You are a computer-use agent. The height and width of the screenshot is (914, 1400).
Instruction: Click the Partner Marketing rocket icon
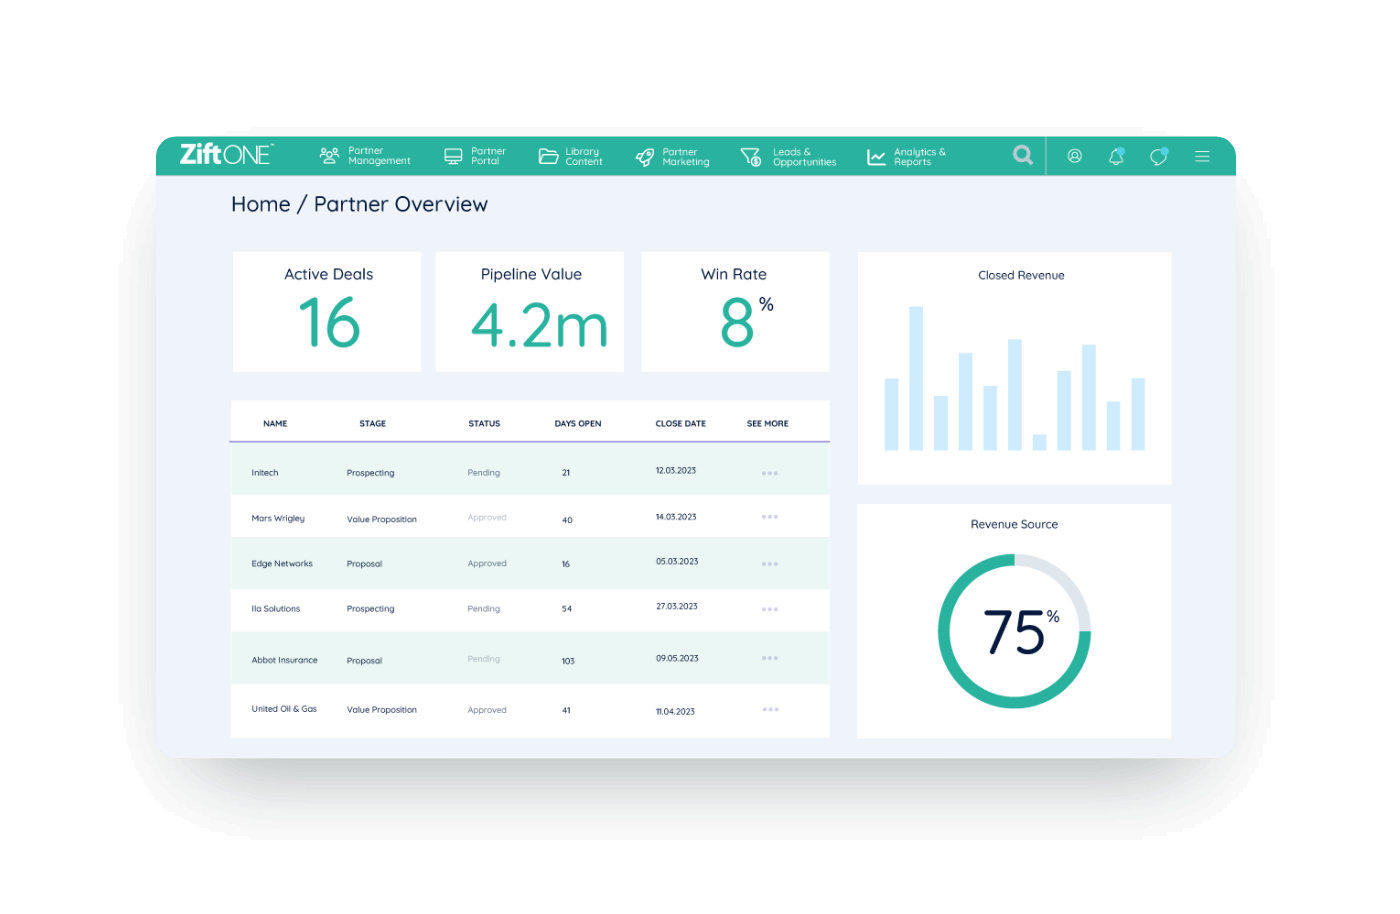click(645, 155)
